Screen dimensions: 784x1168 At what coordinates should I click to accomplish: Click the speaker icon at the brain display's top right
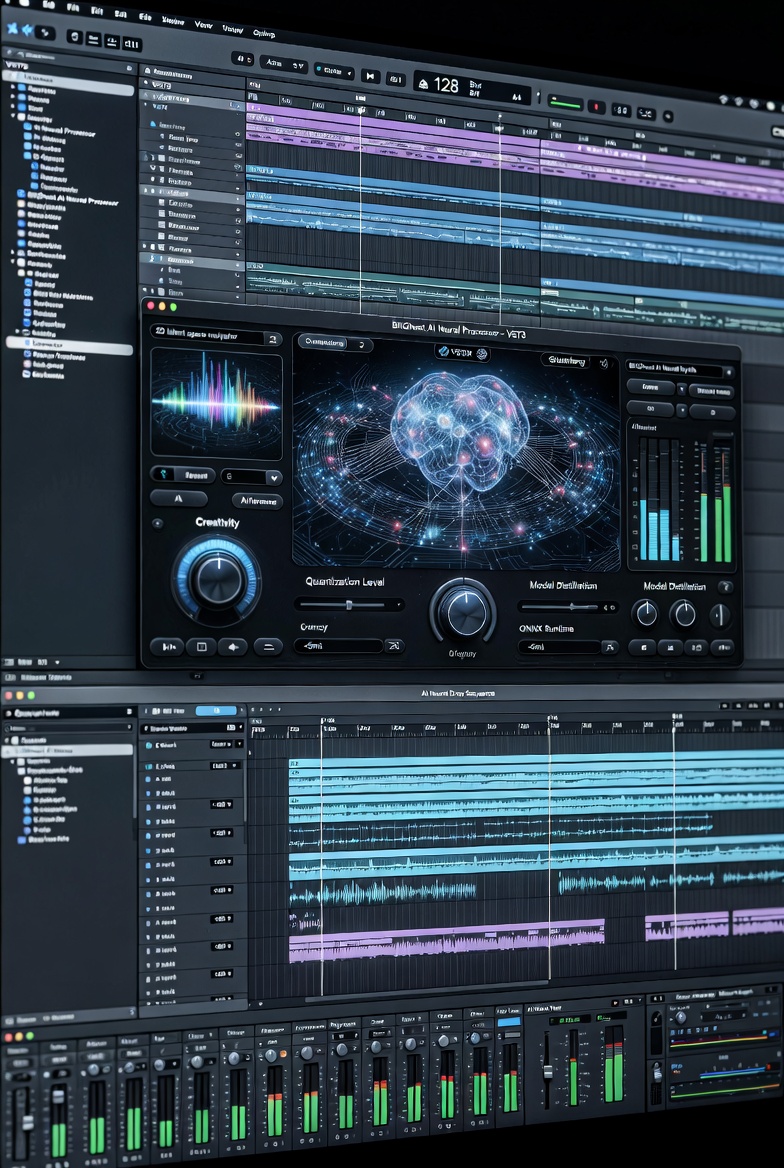604,363
